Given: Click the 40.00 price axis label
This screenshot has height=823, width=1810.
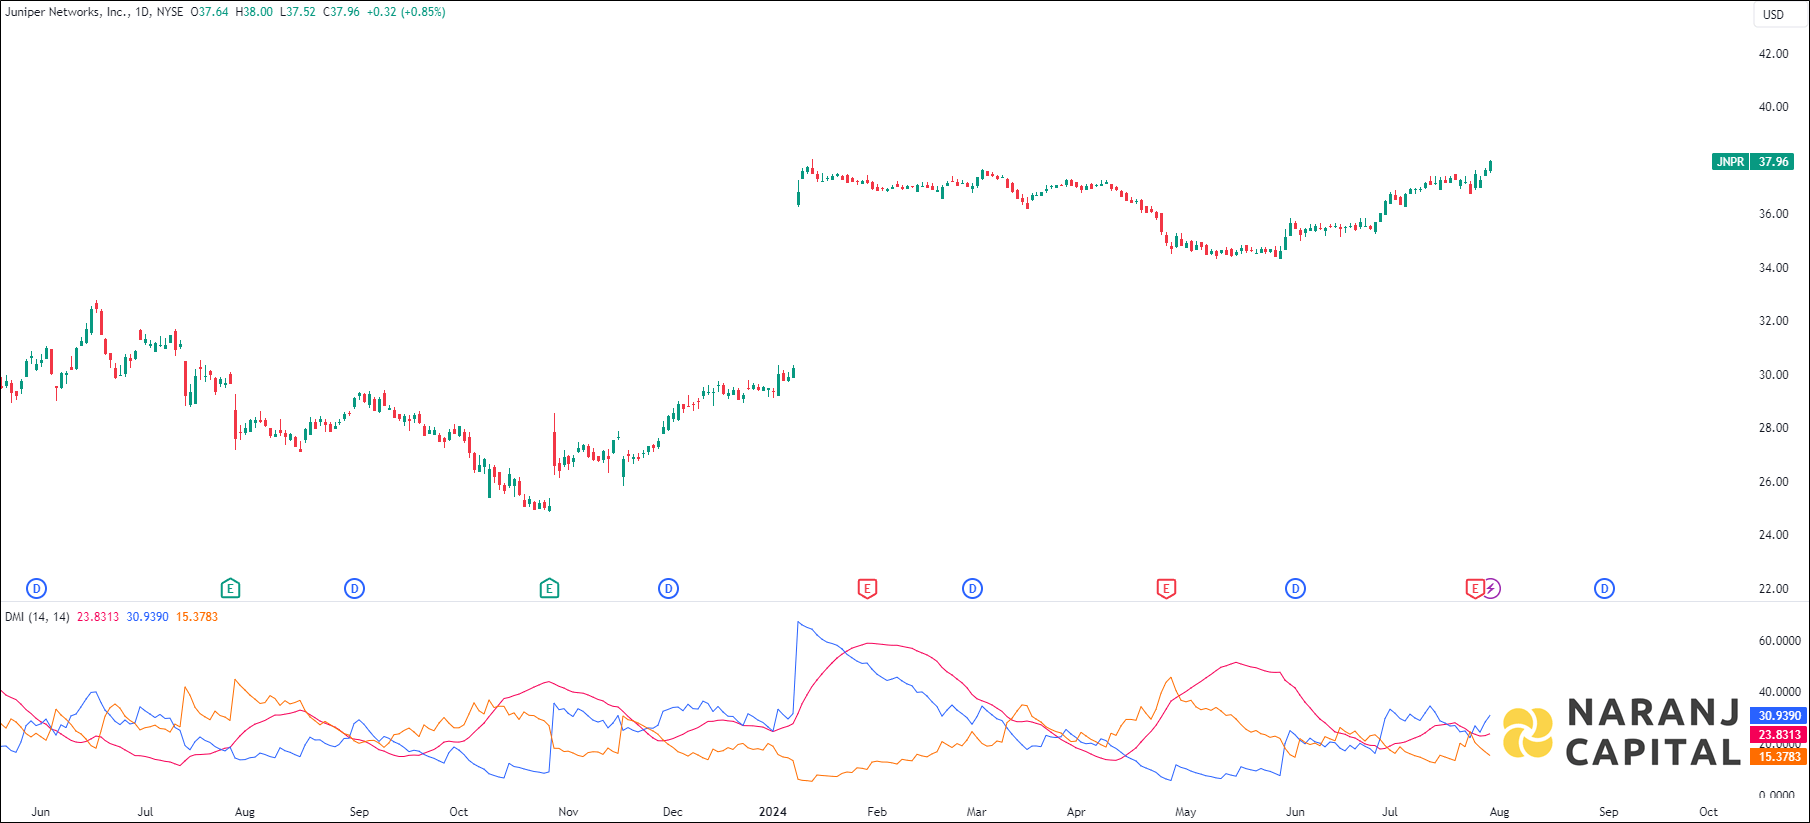Looking at the screenshot, I should click(x=1774, y=107).
